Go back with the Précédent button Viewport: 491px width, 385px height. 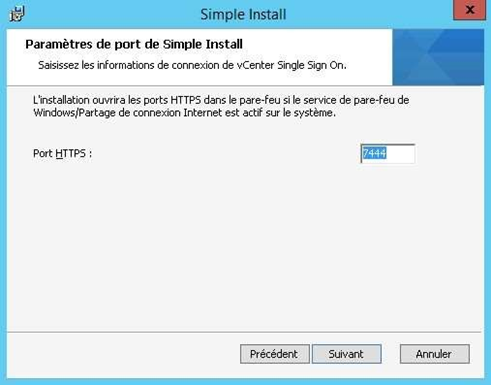[275, 354]
